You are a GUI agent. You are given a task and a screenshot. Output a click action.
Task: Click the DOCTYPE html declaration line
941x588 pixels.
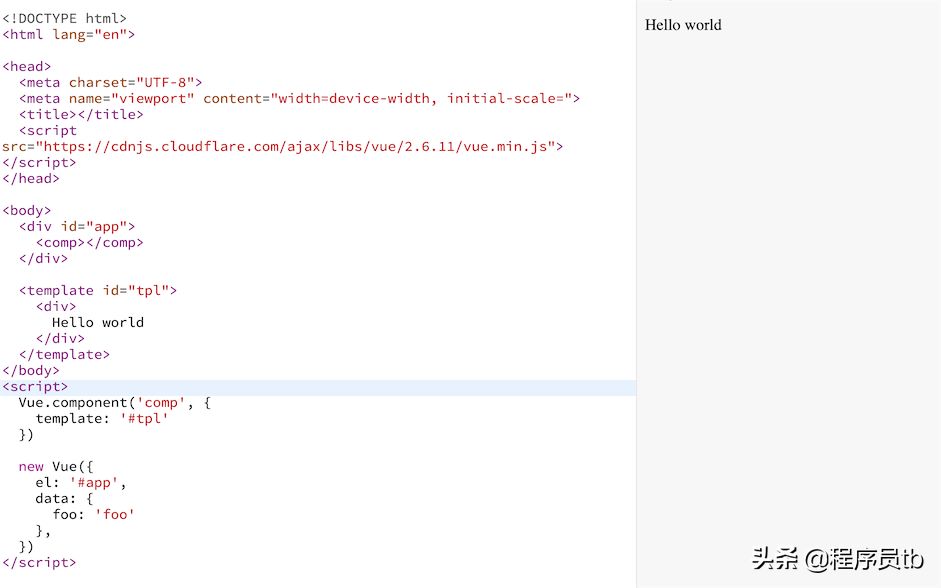click(64, 18)
